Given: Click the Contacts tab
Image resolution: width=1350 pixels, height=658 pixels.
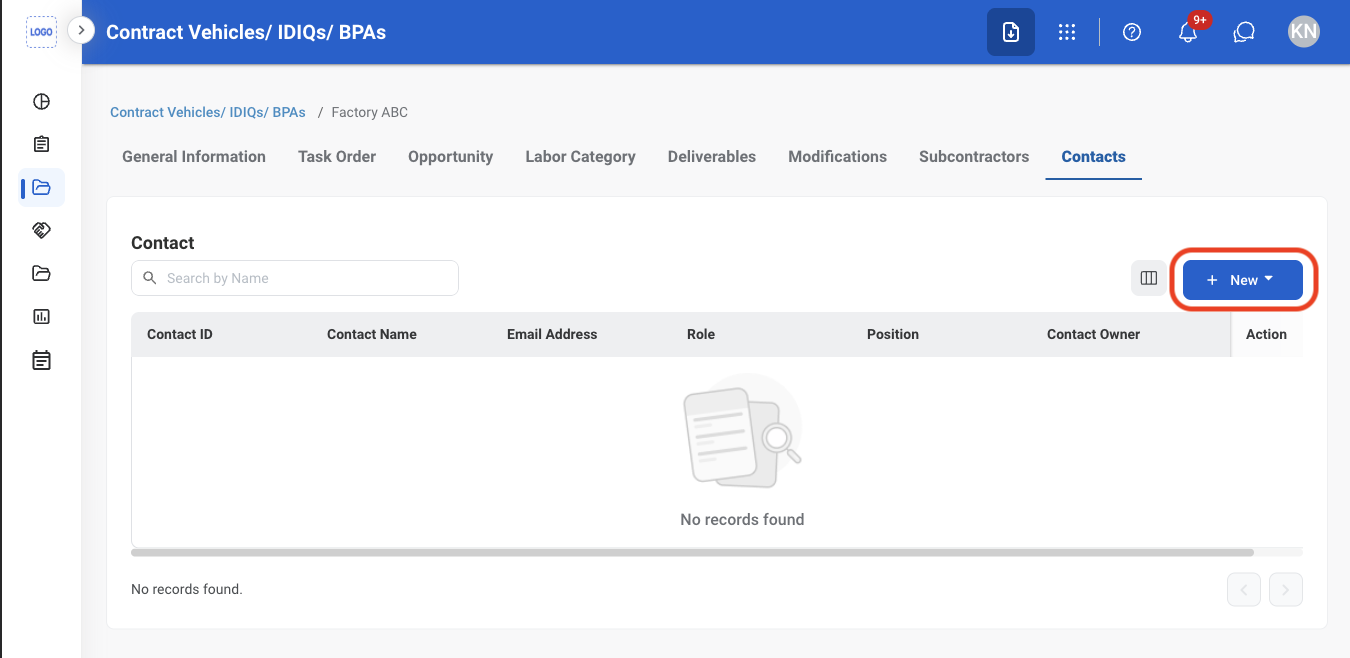Looking at the screenshot, I should 1094,157.
